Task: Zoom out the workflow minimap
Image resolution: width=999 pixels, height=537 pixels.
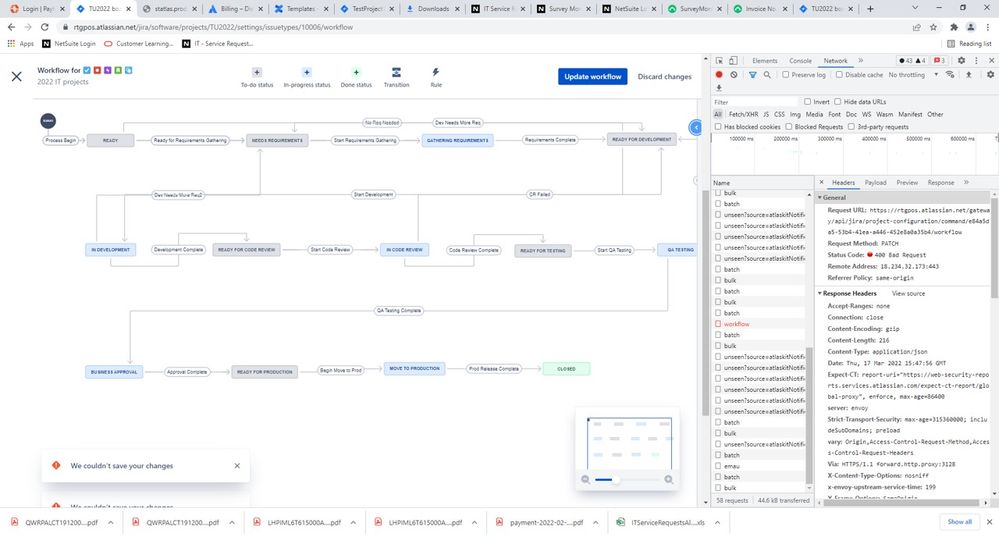Action: pos(586,480)
